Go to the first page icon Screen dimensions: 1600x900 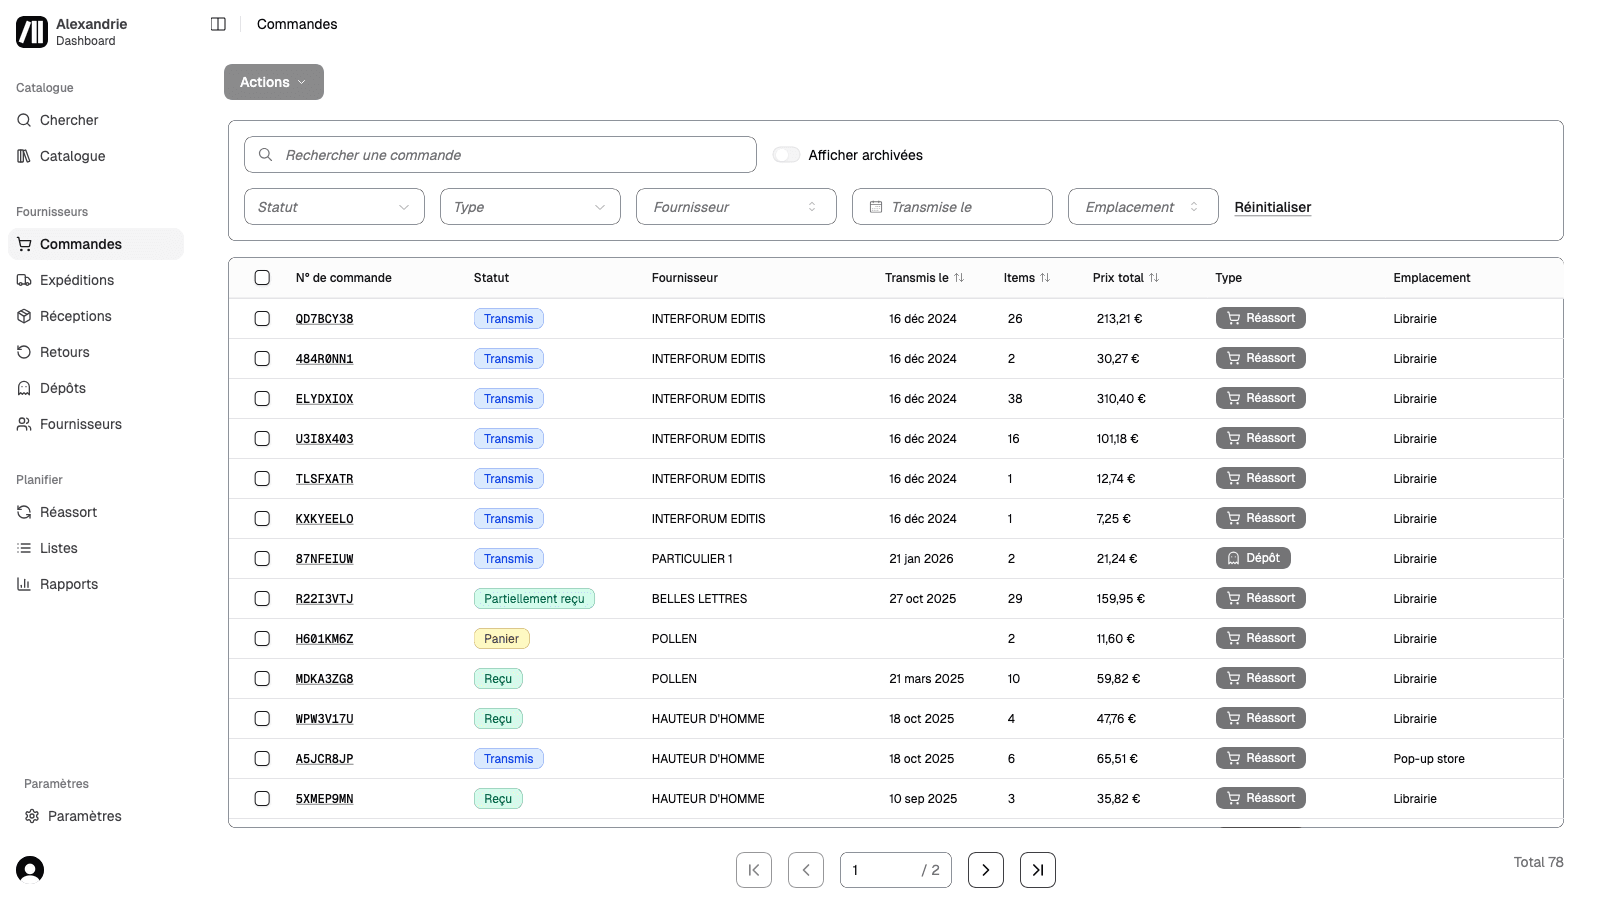tap(754, 870)
